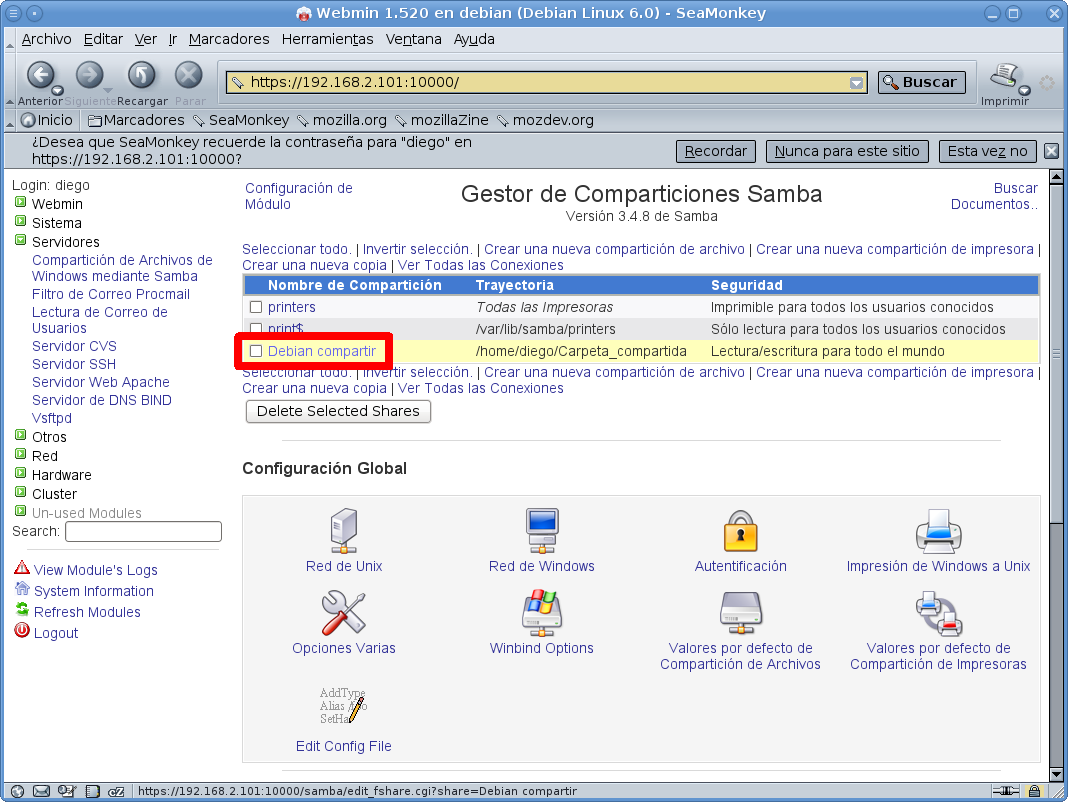The image size is (1068, 802).
Task: Open the Ayuda menu
Action: click(474, 40)
